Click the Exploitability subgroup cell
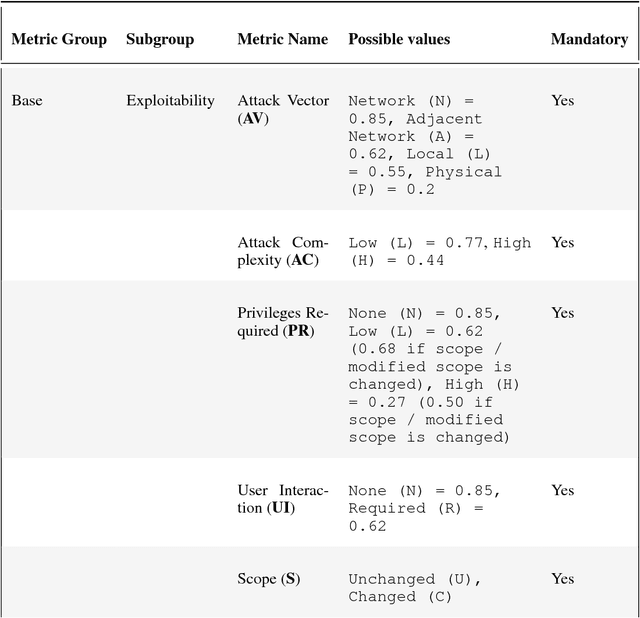The height and width of the screenshot is (618, 640). (170, 100)
